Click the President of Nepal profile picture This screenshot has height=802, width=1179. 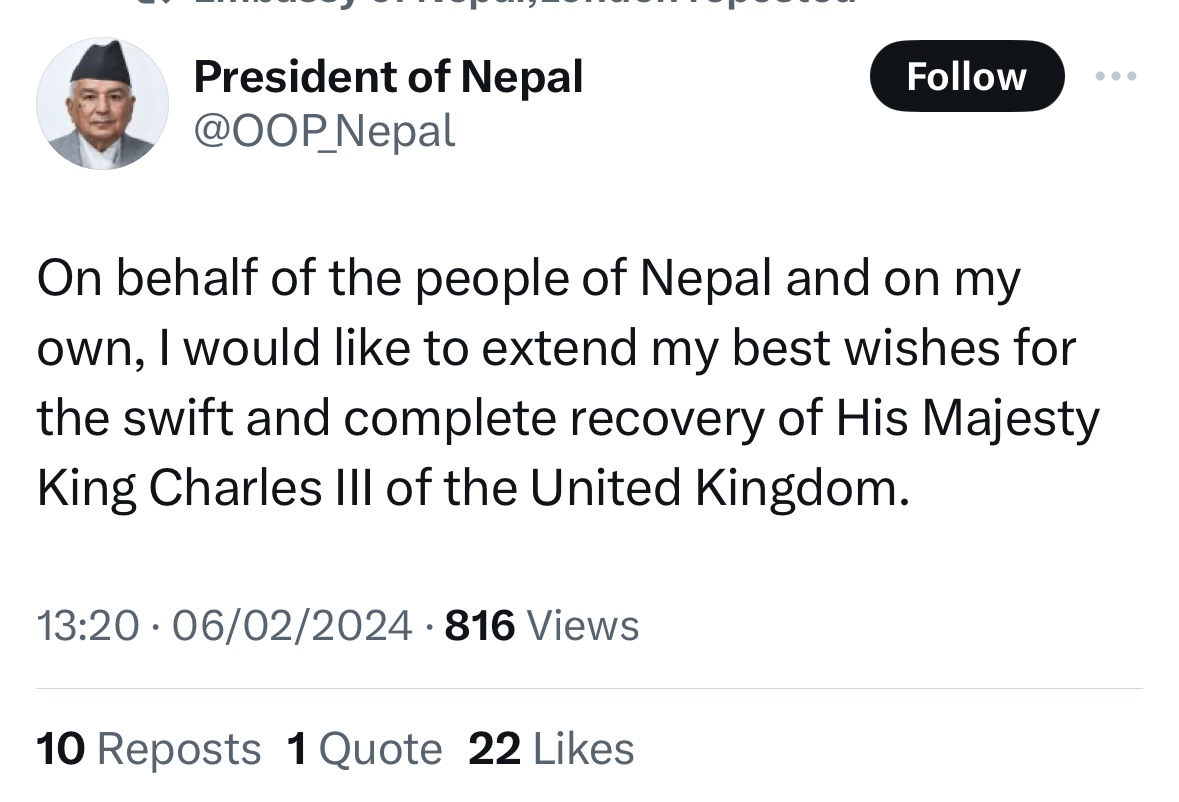click(102, 104)
